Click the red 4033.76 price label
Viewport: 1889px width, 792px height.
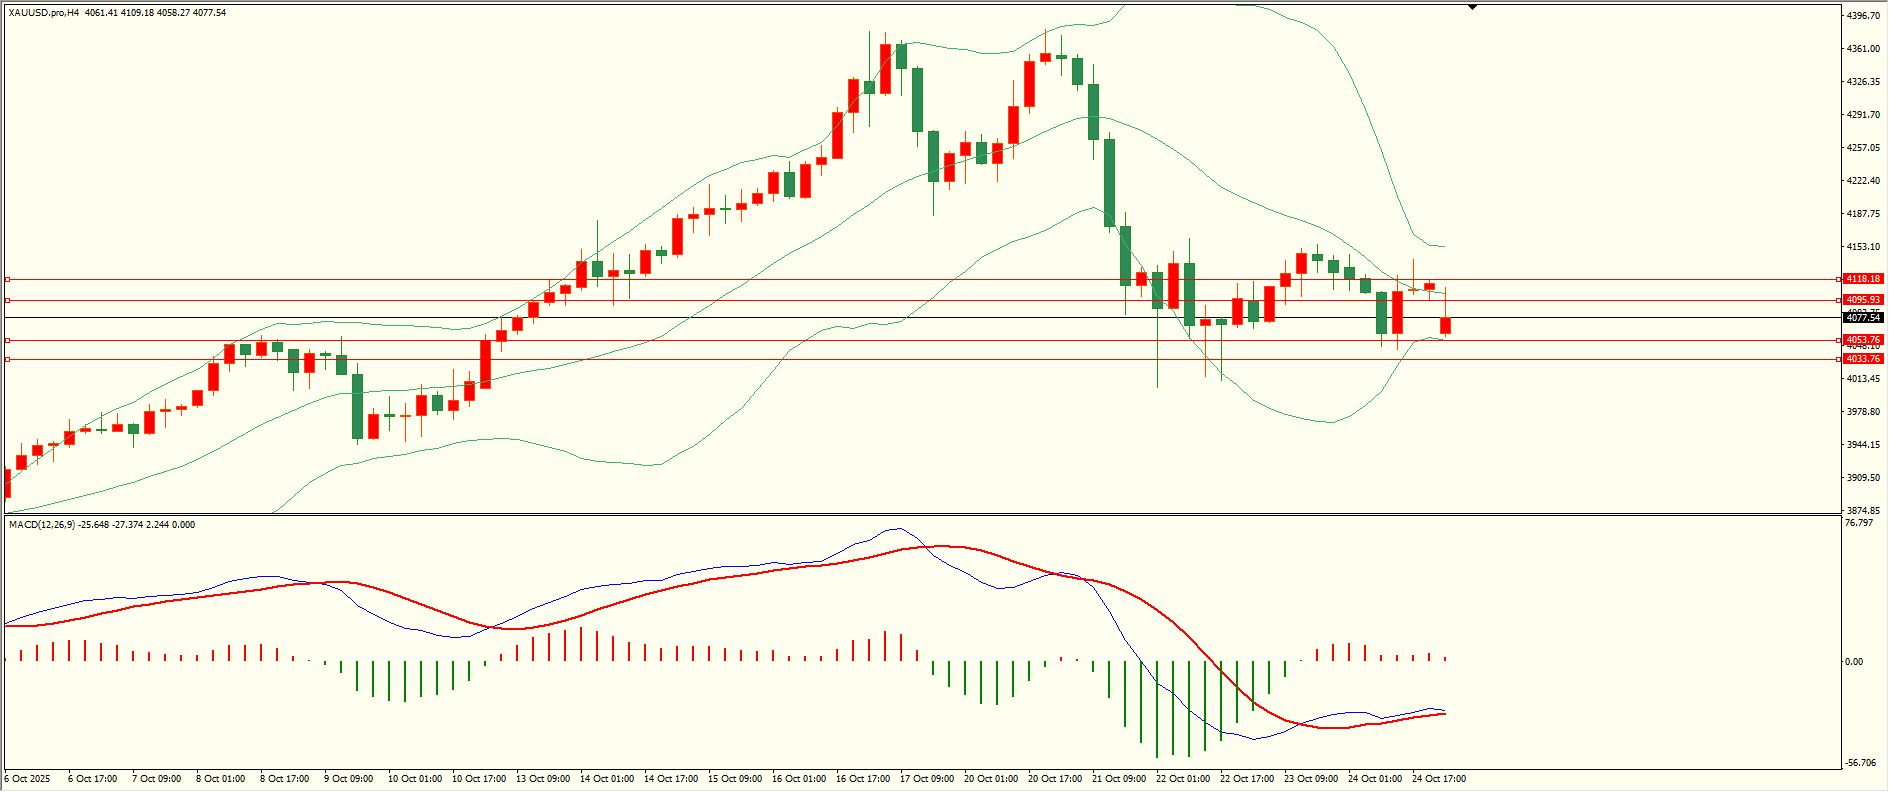(1863, 359)
